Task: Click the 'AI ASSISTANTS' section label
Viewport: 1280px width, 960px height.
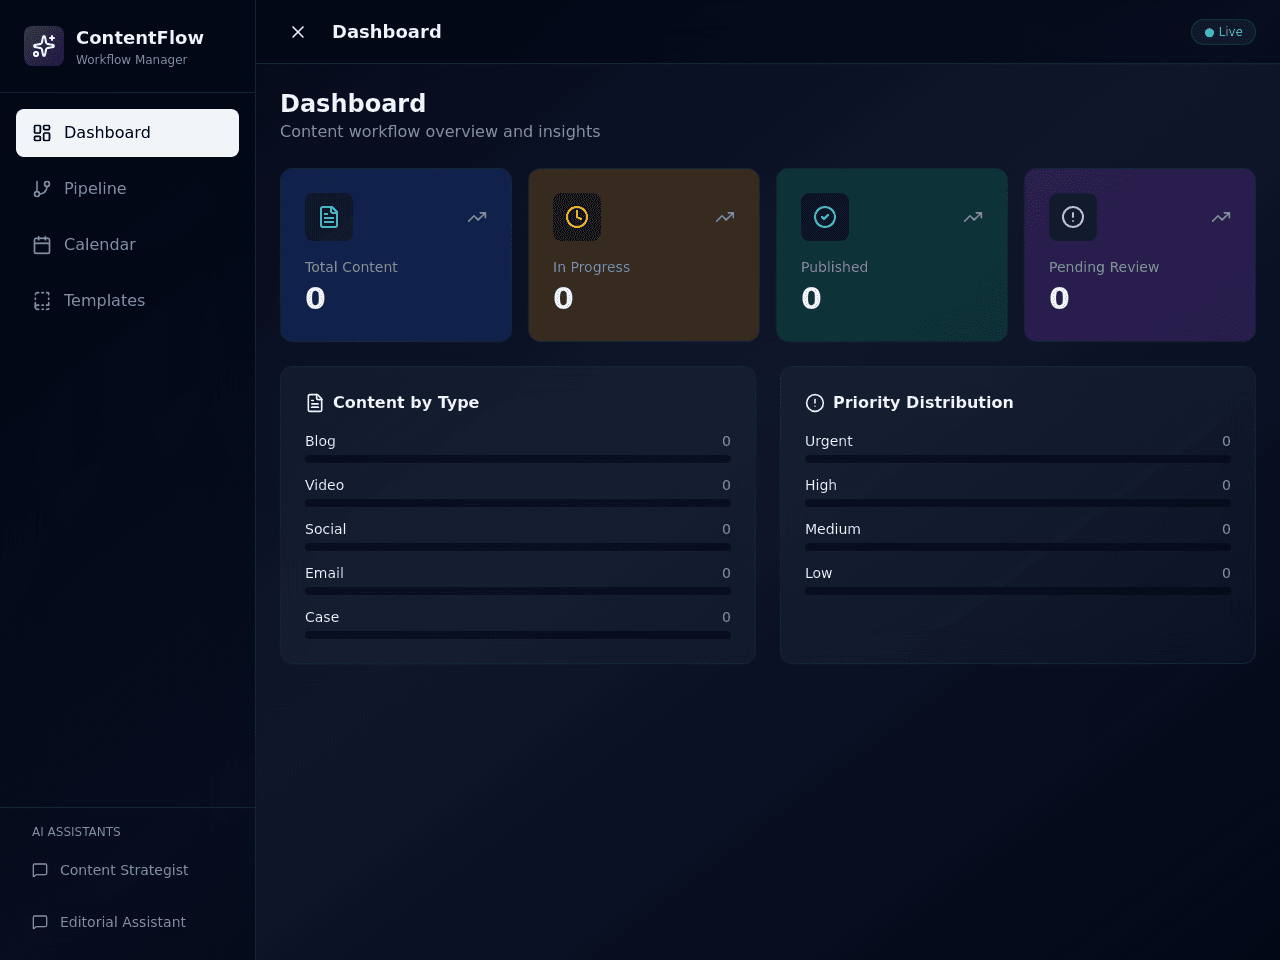Action: coord(76,832)
